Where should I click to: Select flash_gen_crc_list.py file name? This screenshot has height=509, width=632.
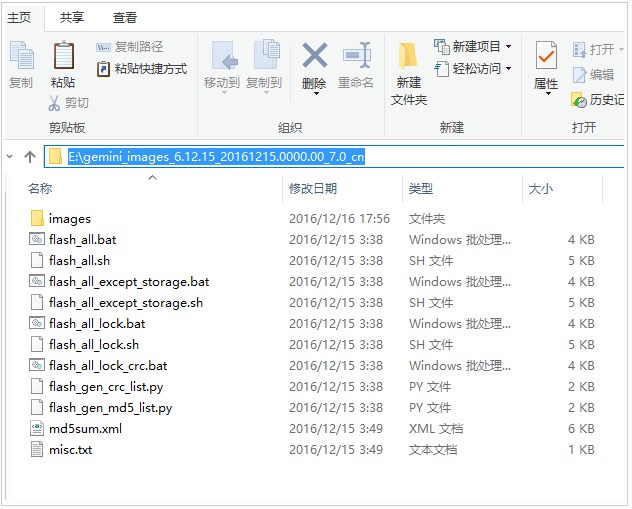point(106,387)
